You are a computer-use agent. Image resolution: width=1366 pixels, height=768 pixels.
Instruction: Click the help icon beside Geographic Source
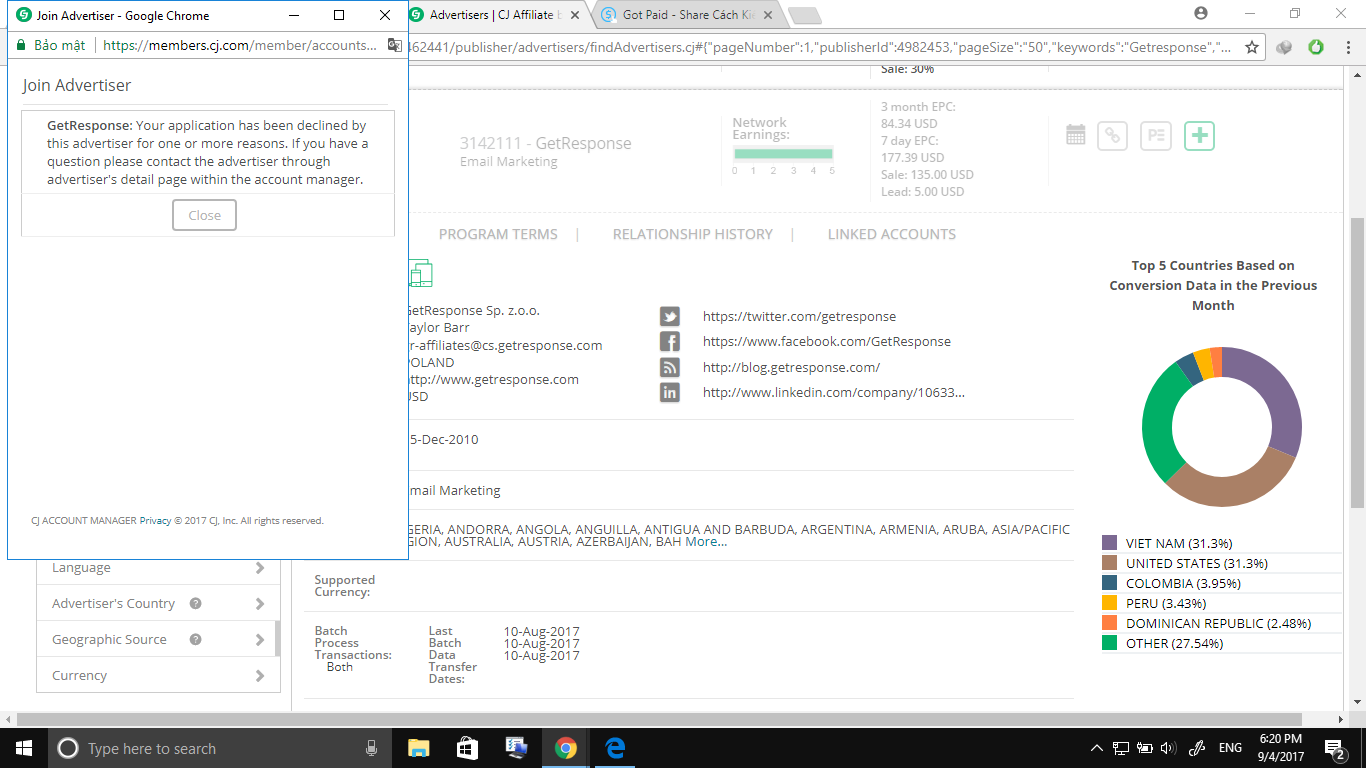(196, 639)
